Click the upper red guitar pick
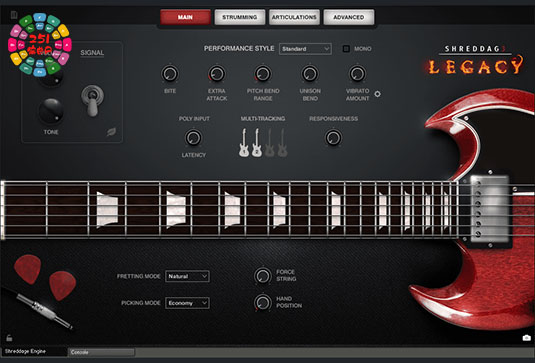The width and height of the screenshot is (535, 363). click(x=28, y=269)
